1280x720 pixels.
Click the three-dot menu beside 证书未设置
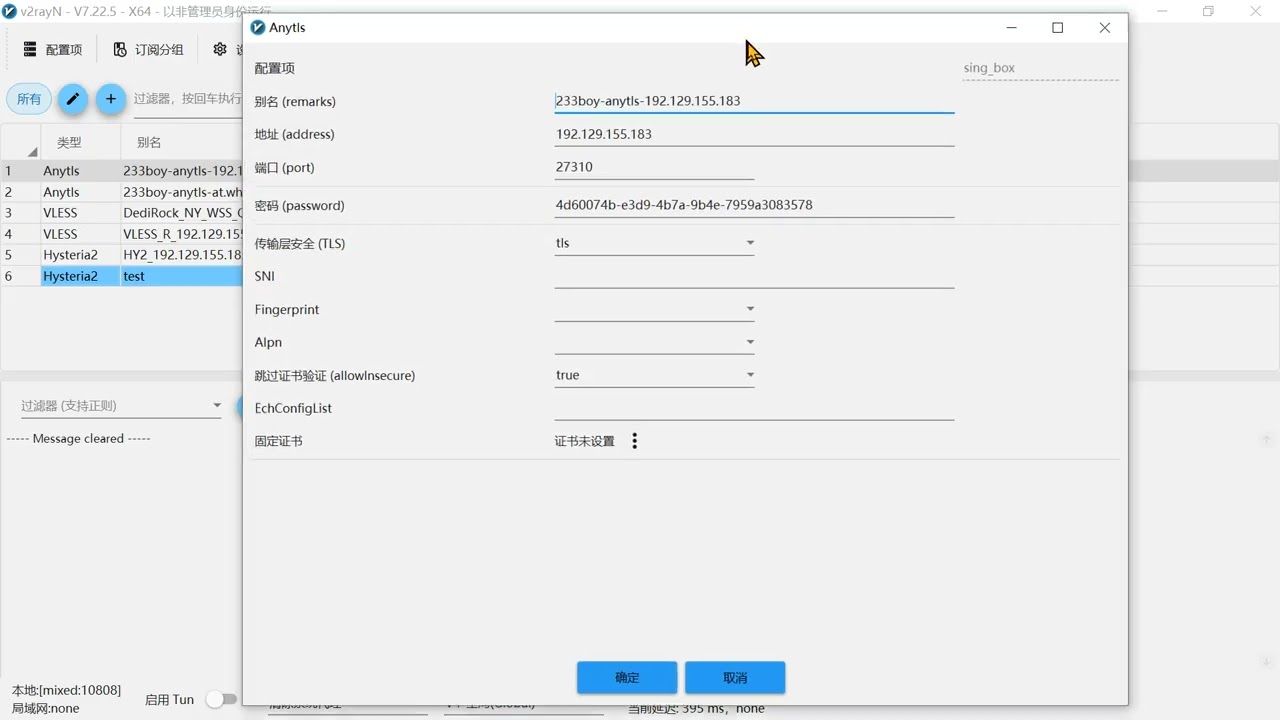tap(634, 441)
